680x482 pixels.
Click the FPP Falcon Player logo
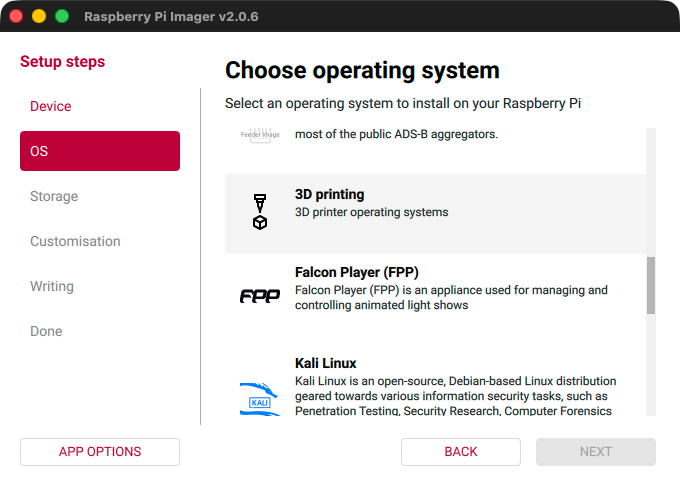tap(260, 296)
